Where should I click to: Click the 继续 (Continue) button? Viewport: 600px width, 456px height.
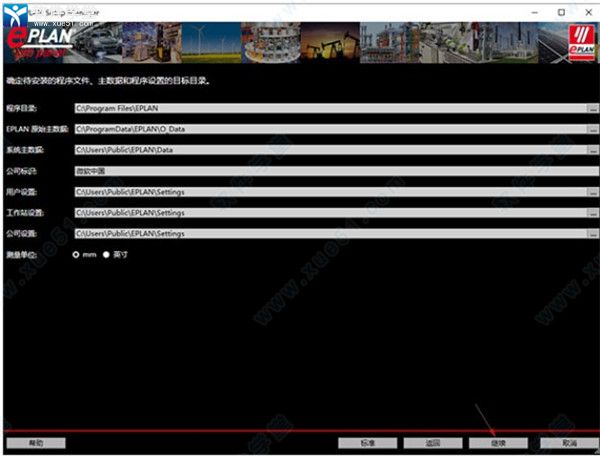[498, 443]
